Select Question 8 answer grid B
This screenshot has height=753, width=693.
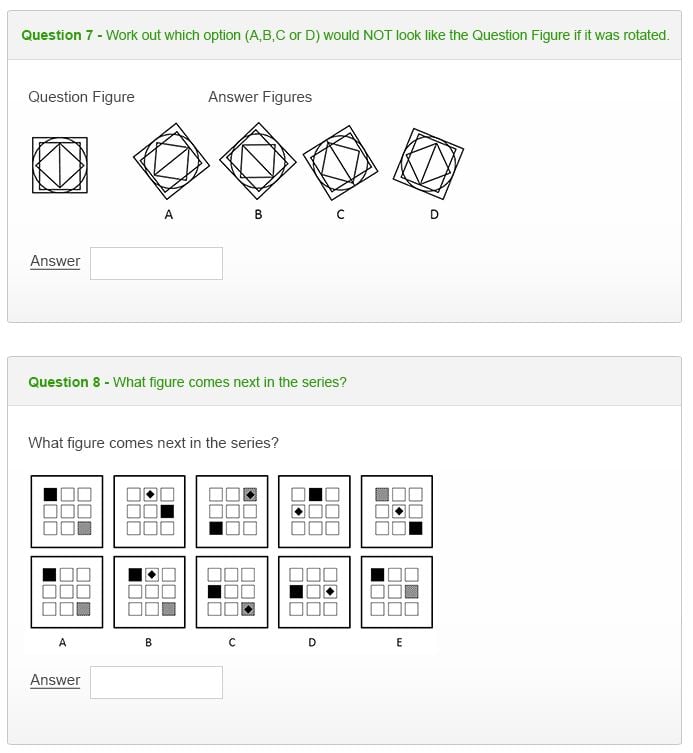[149, 591]
